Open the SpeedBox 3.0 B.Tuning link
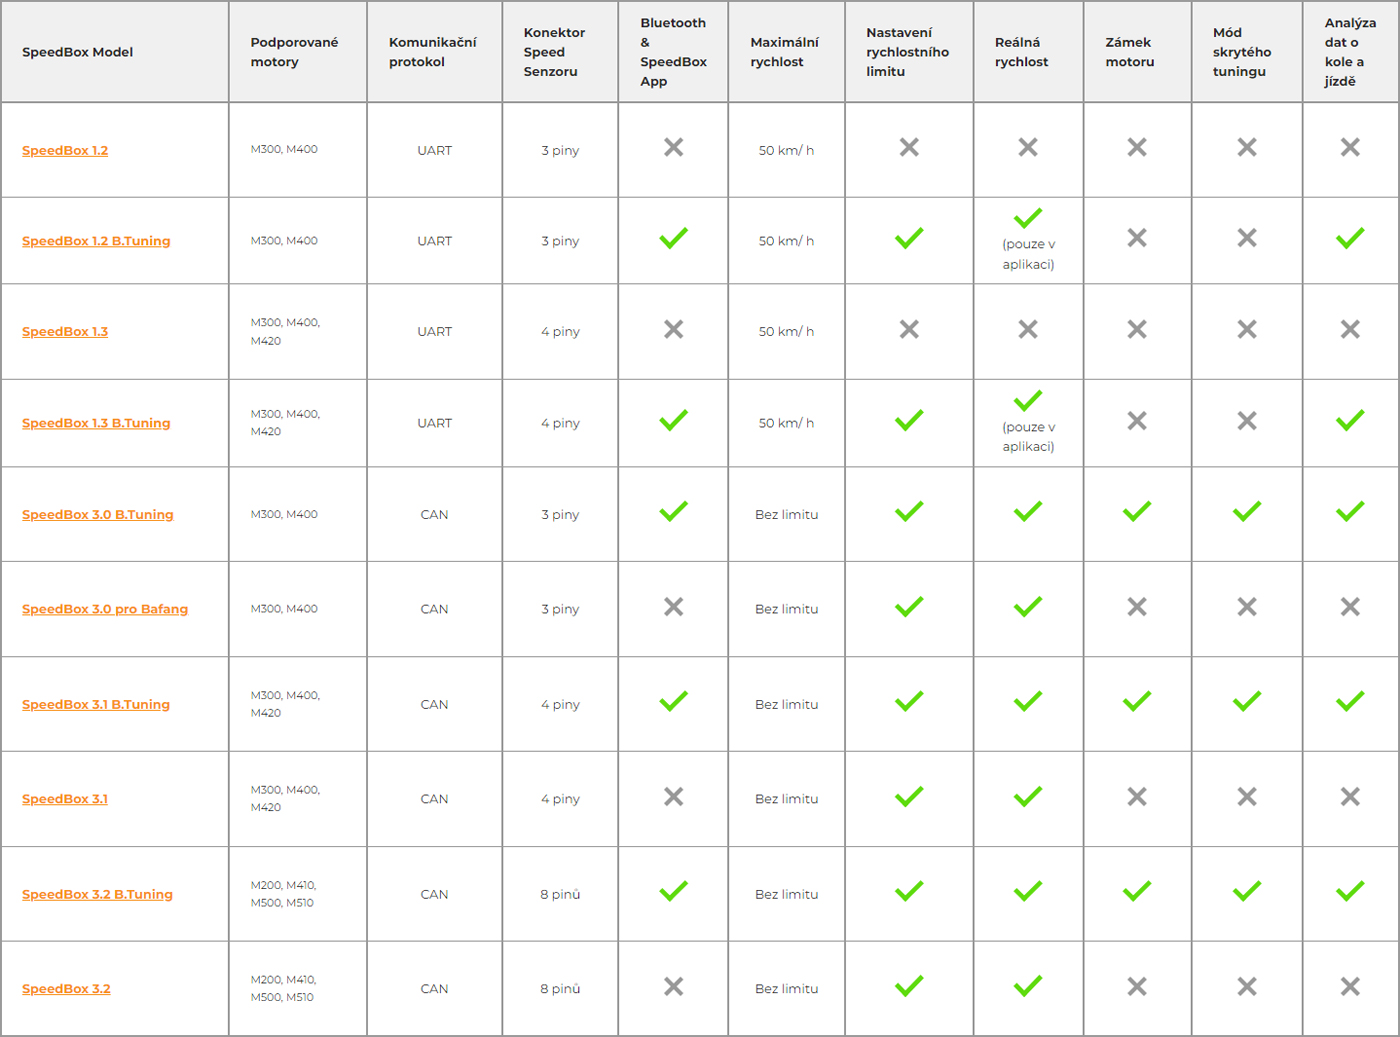The width and height of the screenshot is (1400, 1037). 98,514
